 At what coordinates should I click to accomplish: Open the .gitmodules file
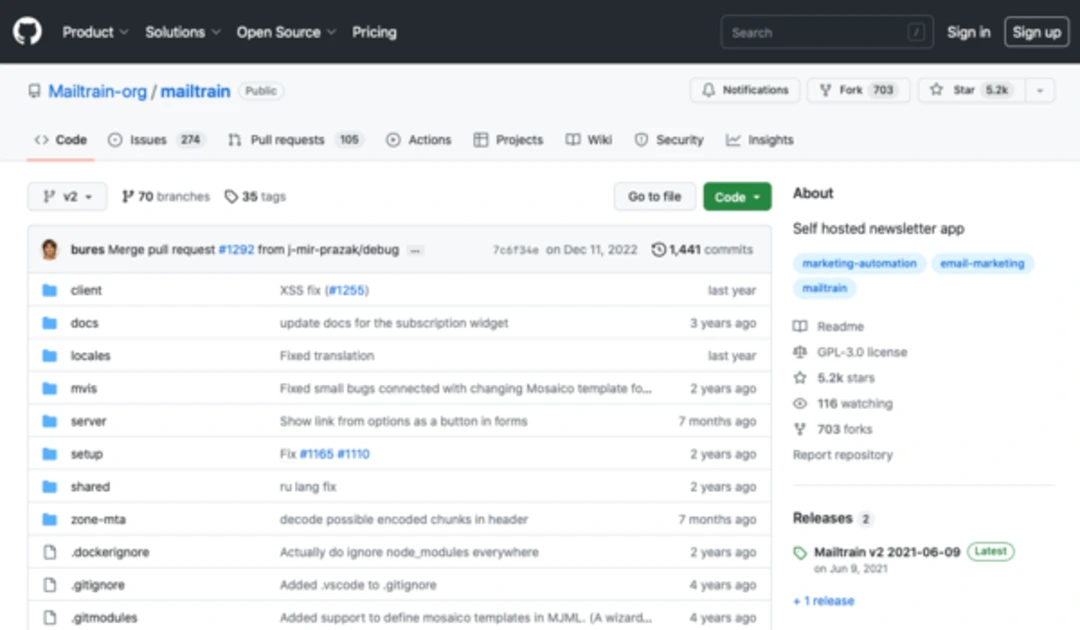(103, 618)
